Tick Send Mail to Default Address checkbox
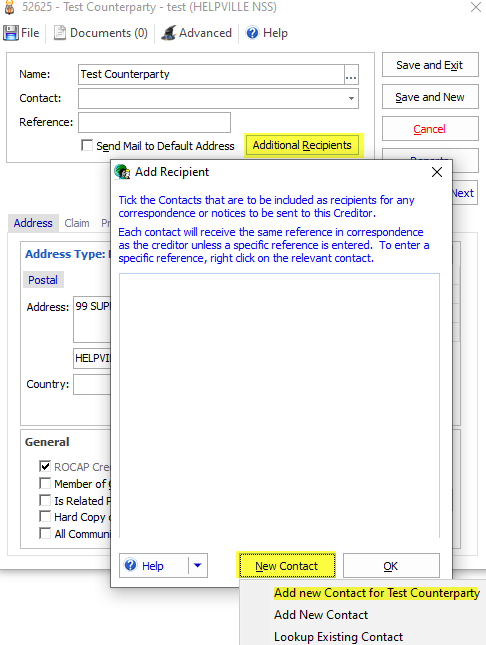486x645 pixels. point(87,145)
